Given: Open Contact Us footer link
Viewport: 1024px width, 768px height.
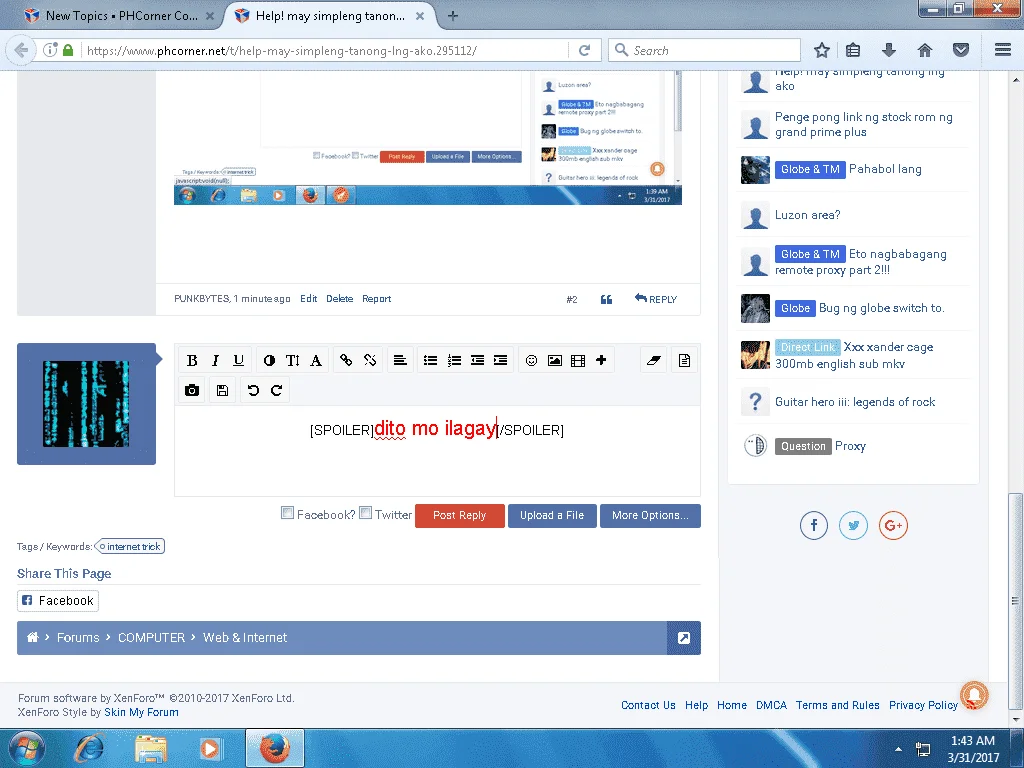Looking at the screenshot, I should (x=648, y=705).
